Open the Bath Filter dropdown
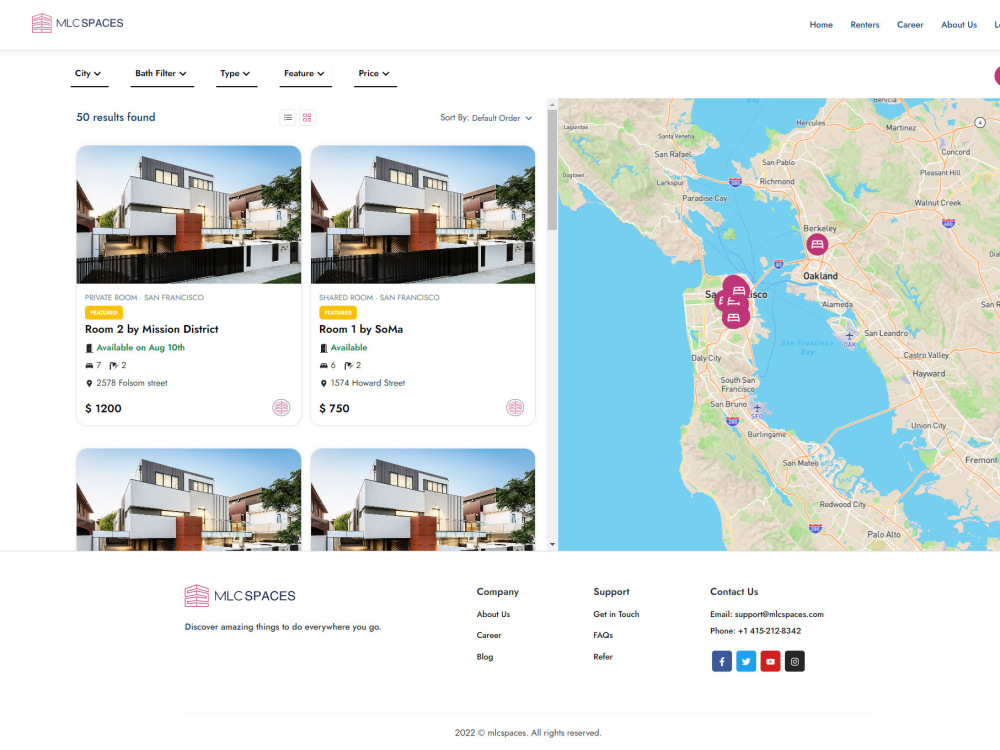1000x750 pixels. (x=161, y=73)
